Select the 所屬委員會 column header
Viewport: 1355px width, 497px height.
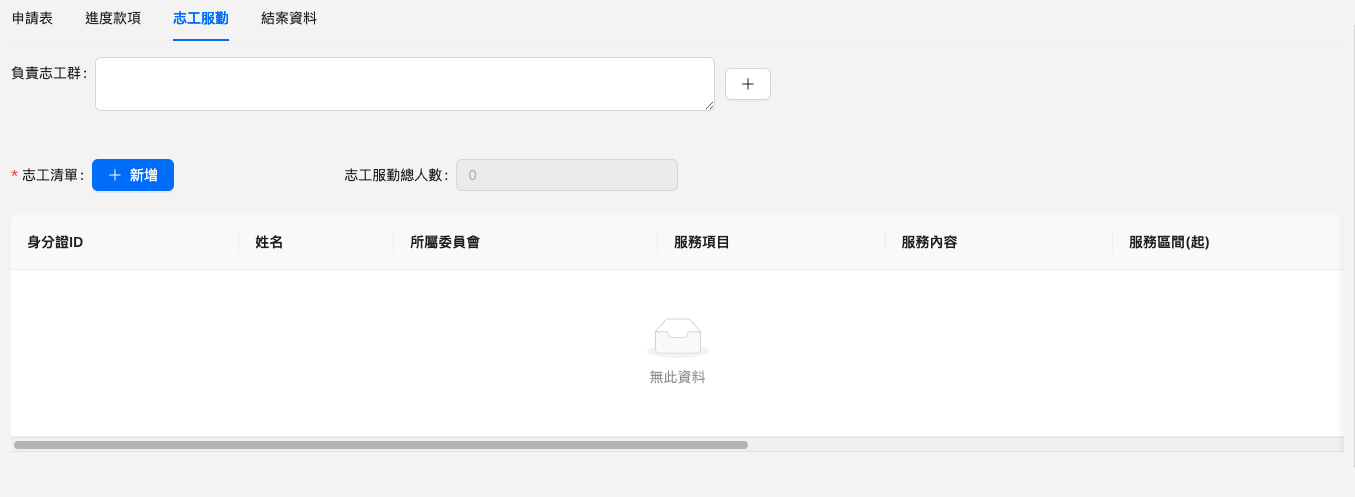click(444, 242)
